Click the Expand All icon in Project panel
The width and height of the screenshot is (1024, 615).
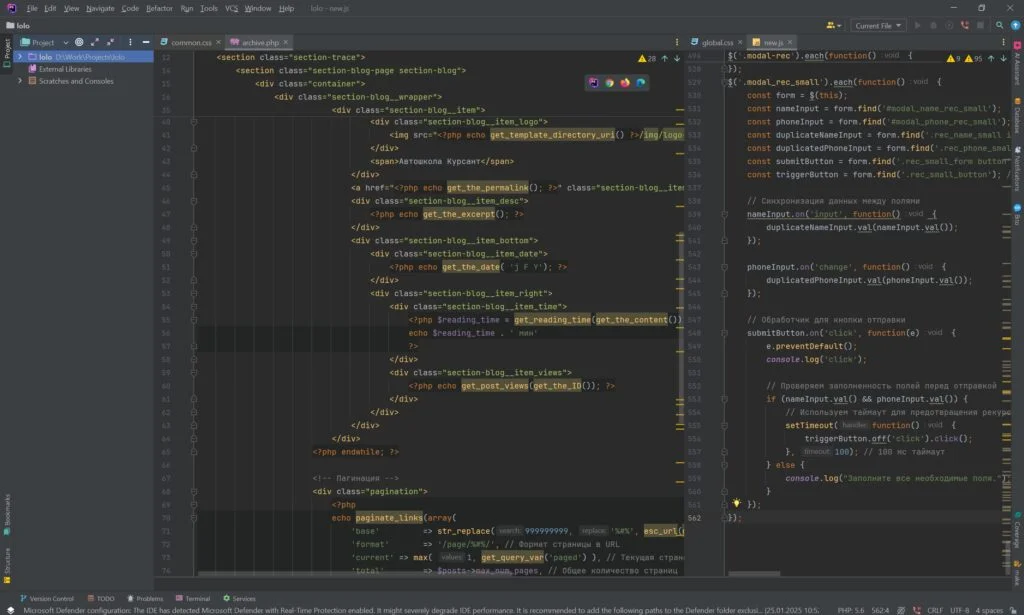[95, 42]
